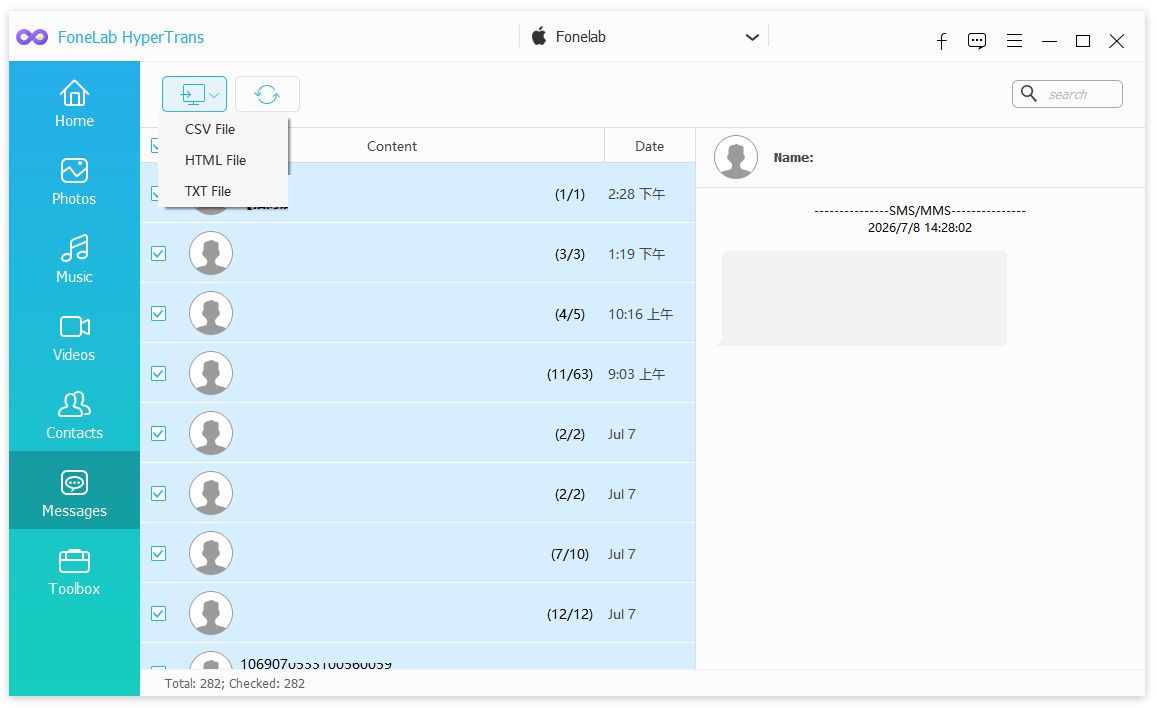Click avatar of the (7/10) conversation
The width and height of the screenshot is (1157, 708).
point(211,553)
